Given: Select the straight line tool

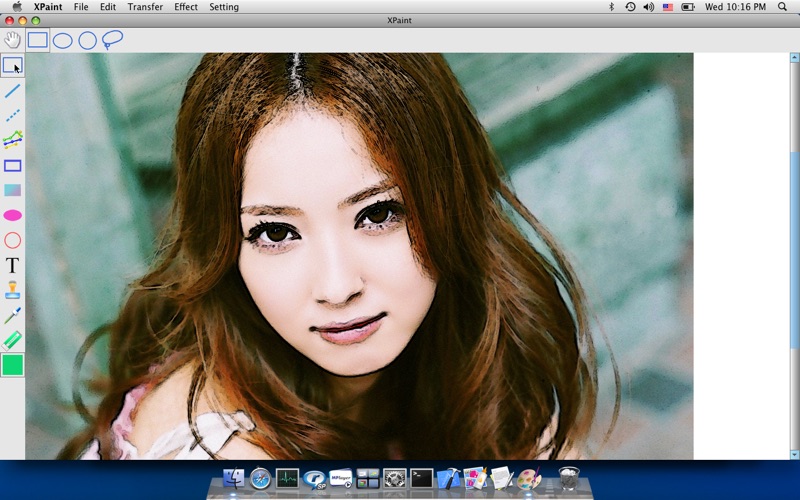Looking at the screenshot, I should 12,91.
